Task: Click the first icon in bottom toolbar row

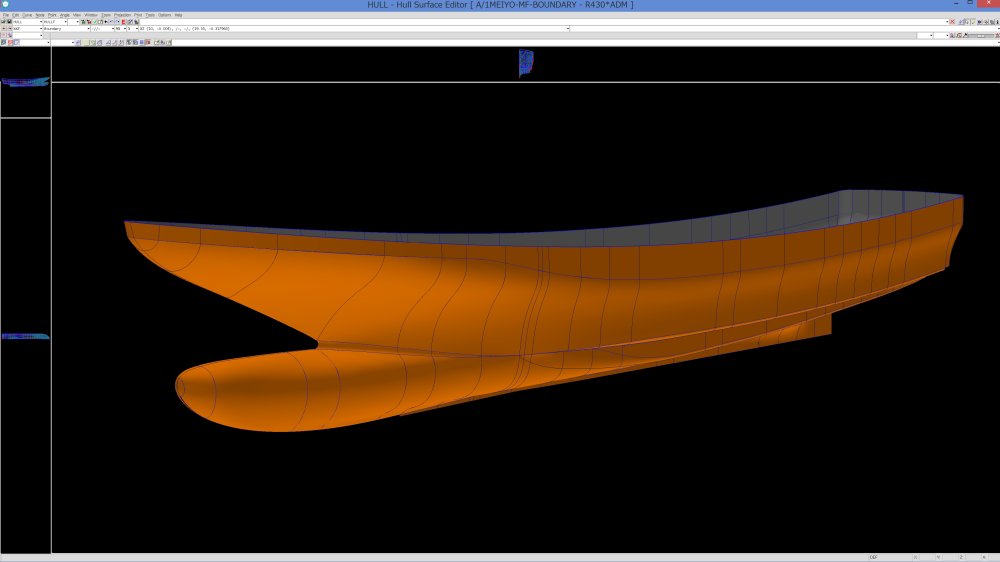Action: pyautogui.click(x=4, y=43)
